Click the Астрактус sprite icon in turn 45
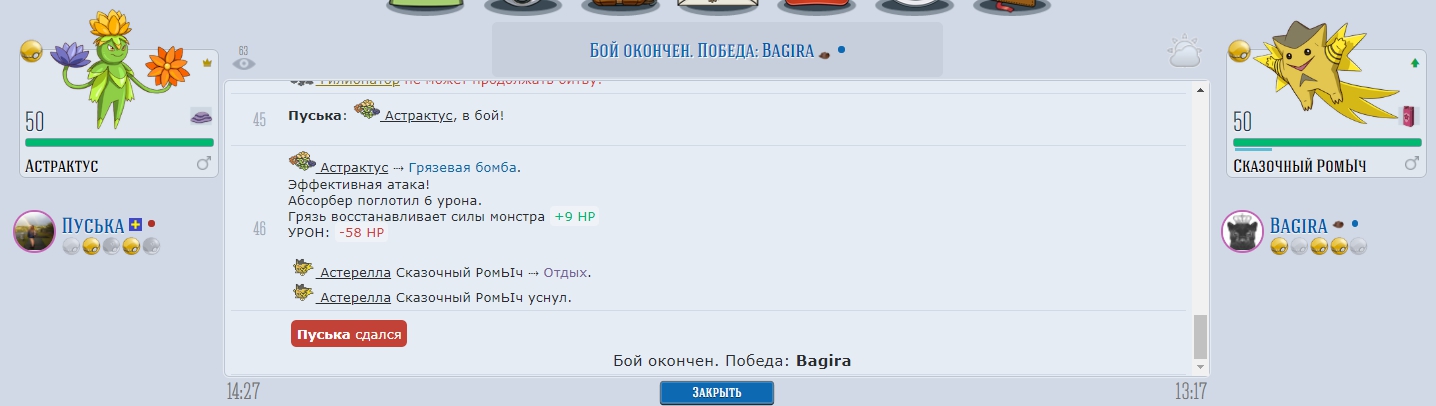The image size is (1436, 406). click(366, 112)
